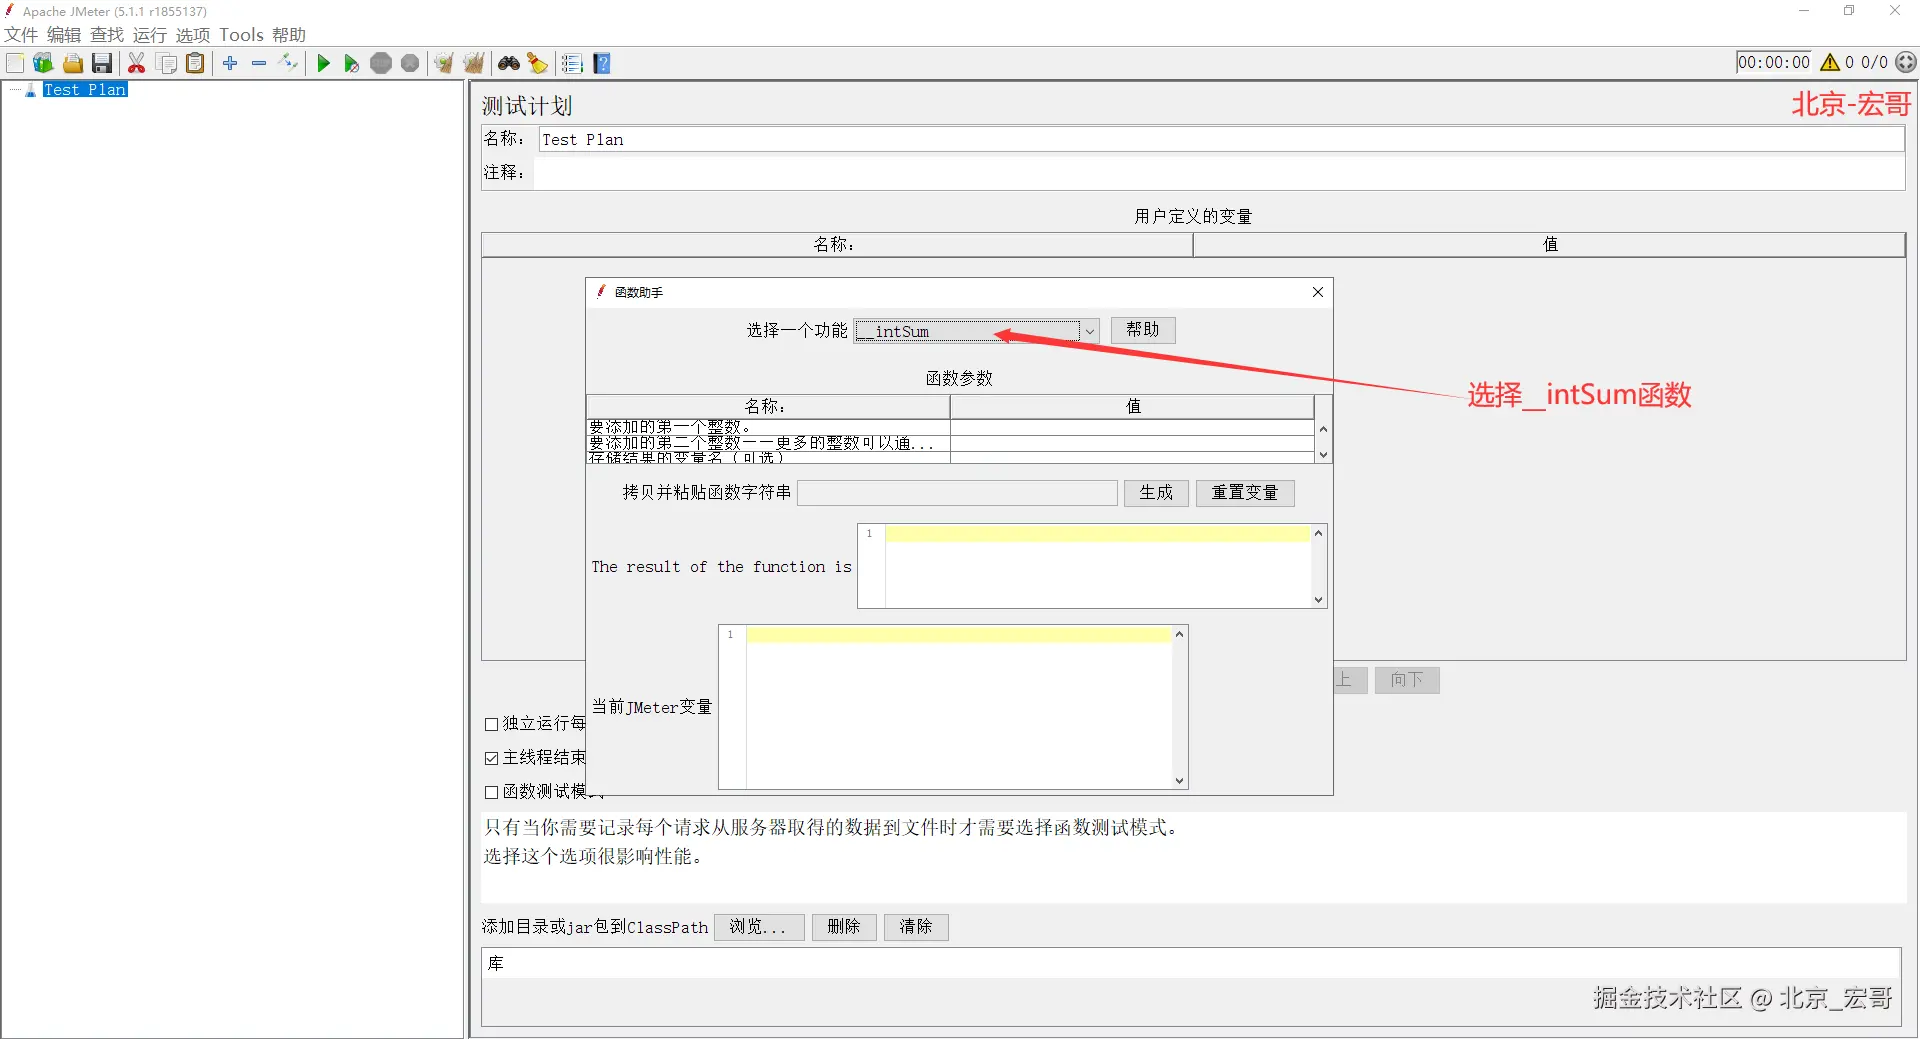Click the 清除 classpath button

pyautogui.click(x=916, y=927)
